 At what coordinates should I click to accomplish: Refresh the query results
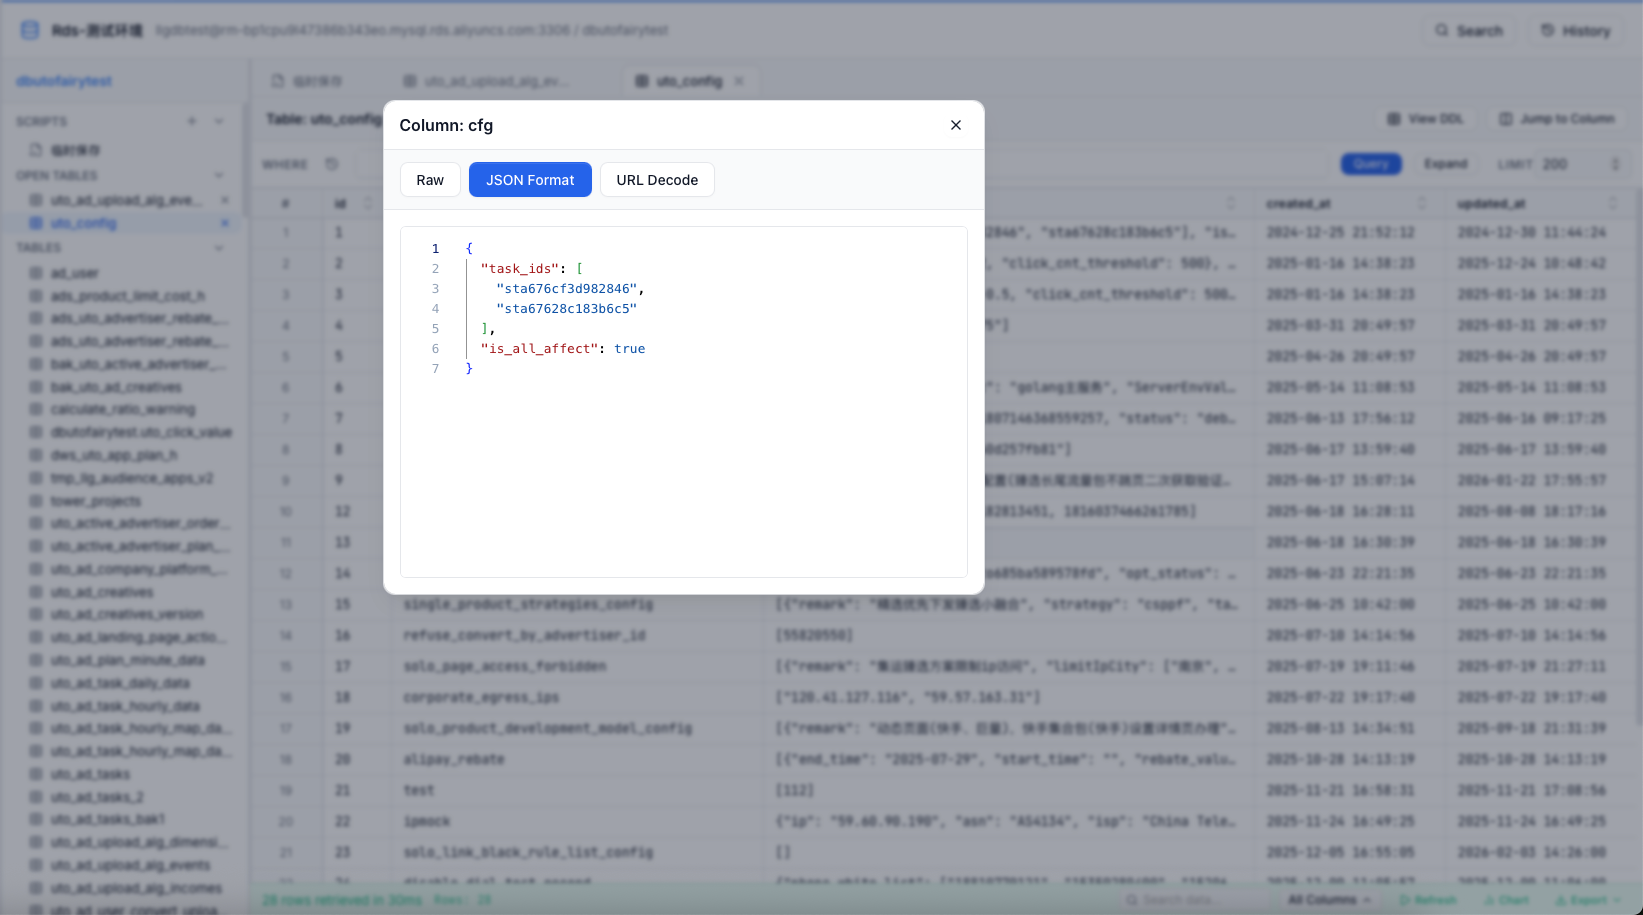coord(1429,899)
